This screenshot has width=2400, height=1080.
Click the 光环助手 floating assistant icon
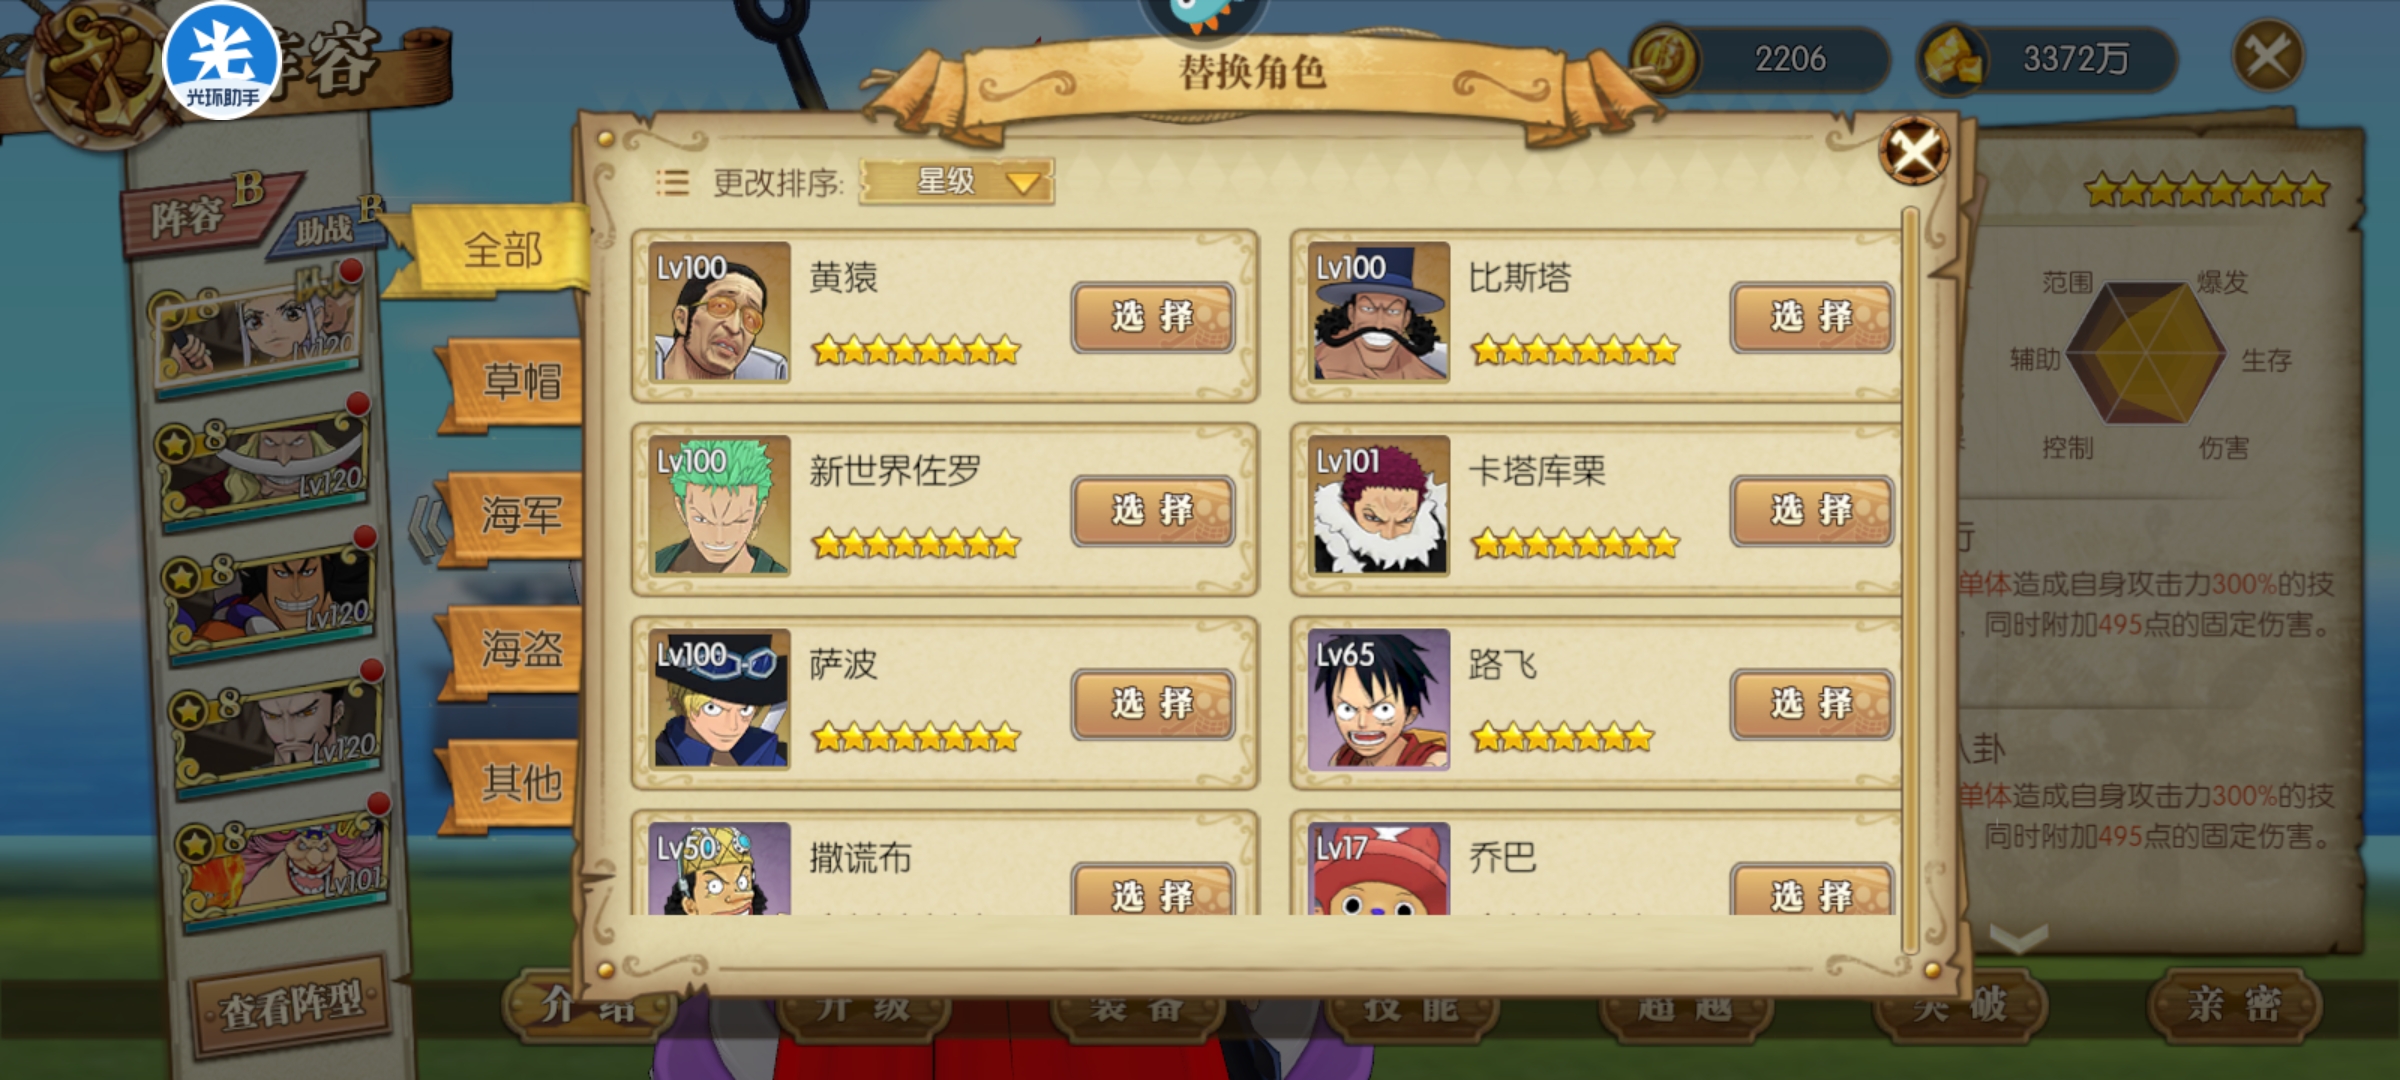[x=221, y=61]
